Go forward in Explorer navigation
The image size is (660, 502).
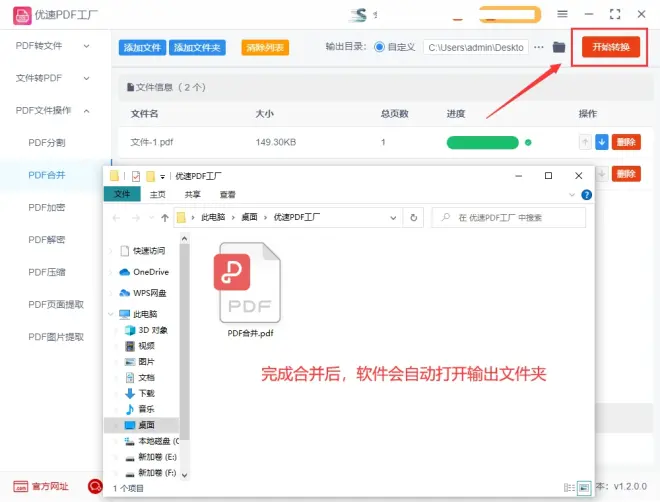tap(136, 218)
